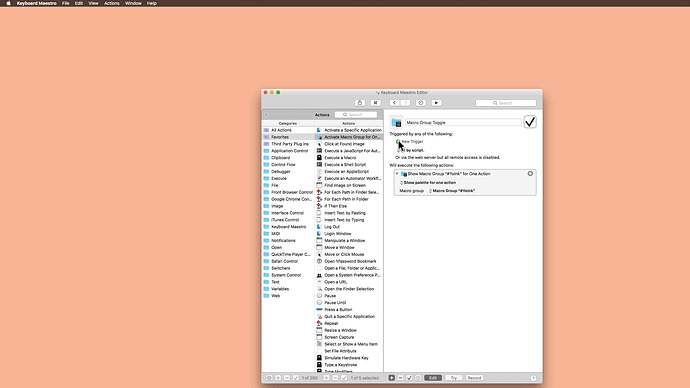690x388 pixels.
Task: Click the Actions panel search field
Action: (356, 114)
